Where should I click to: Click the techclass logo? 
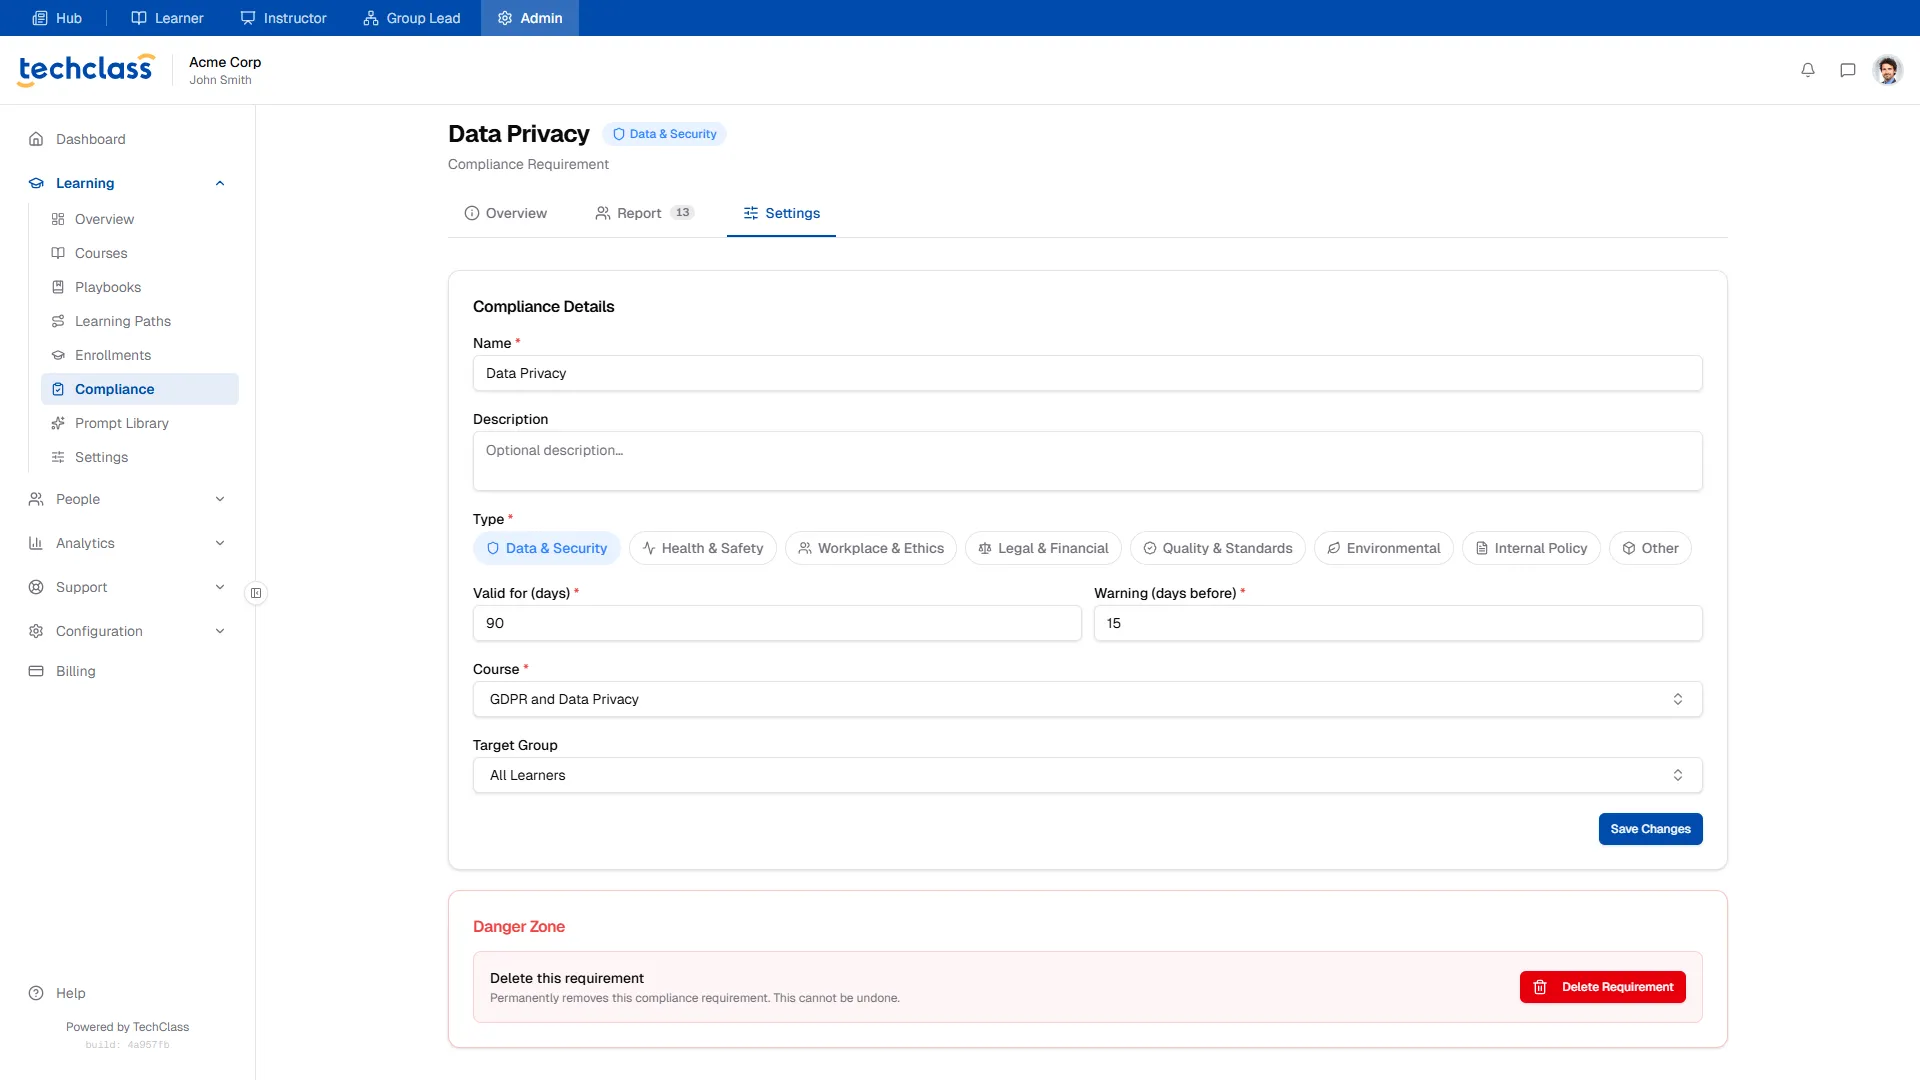pos(86,69)
